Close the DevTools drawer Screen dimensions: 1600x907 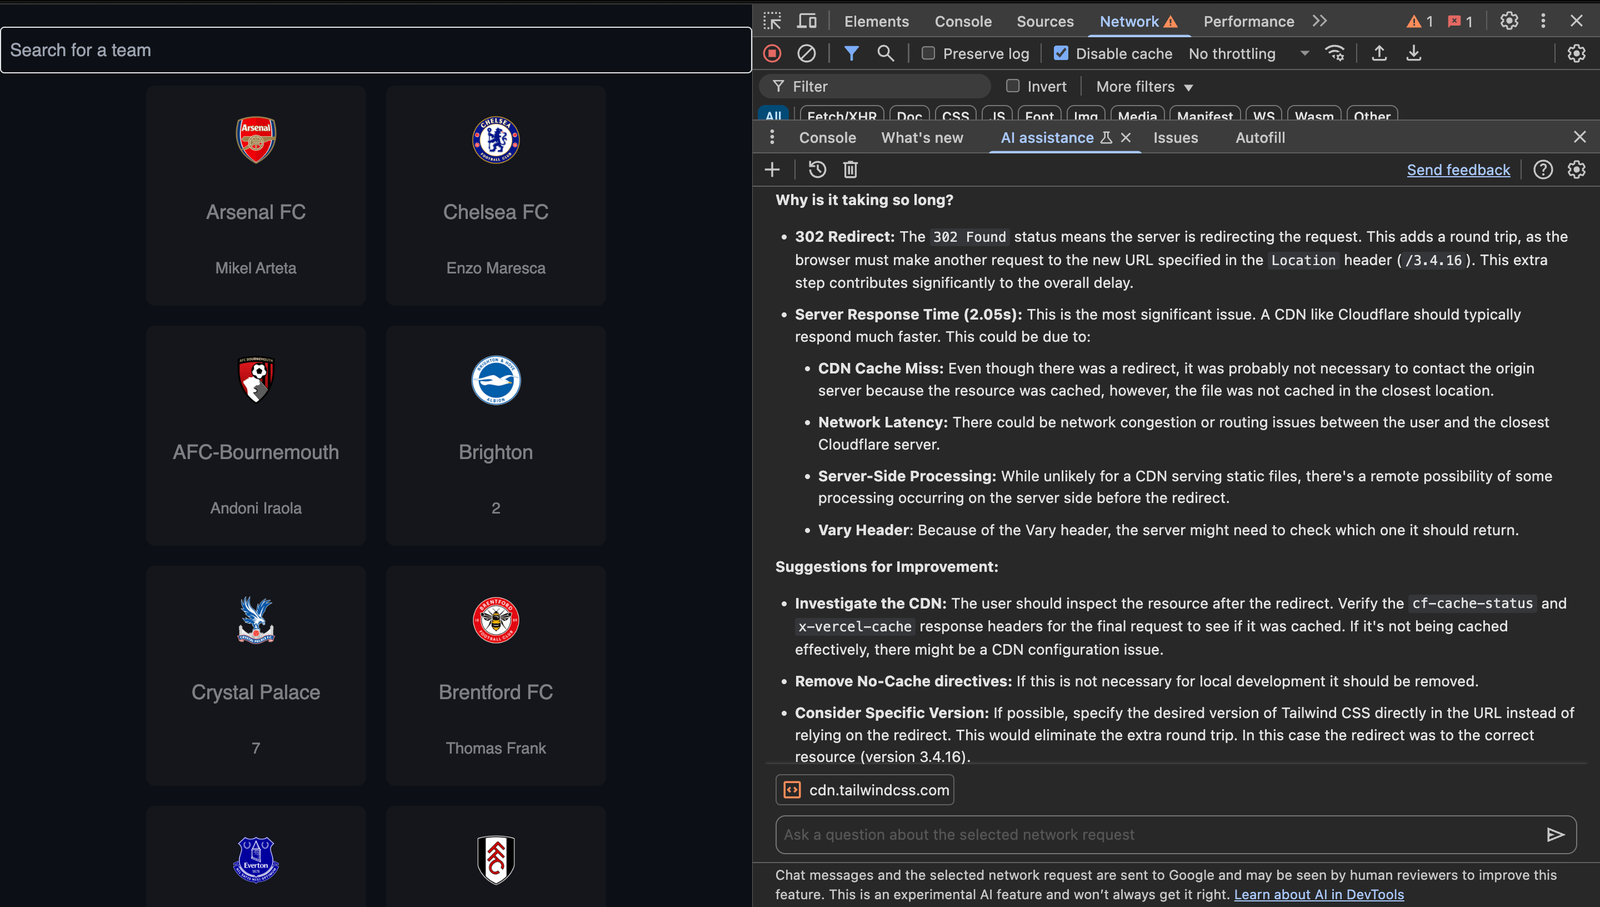(1580, 137)
